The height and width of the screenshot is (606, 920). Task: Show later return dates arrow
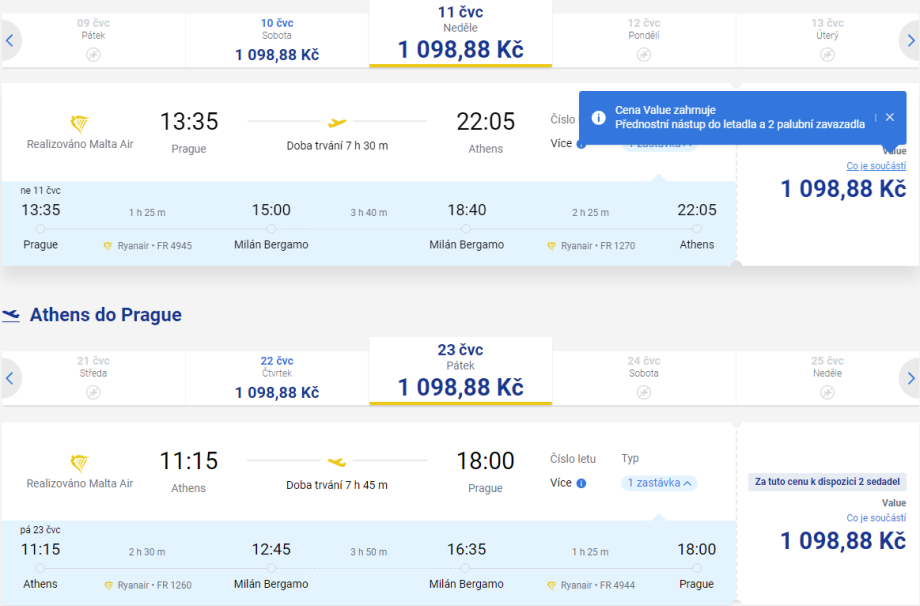click(x=910, y=378)
